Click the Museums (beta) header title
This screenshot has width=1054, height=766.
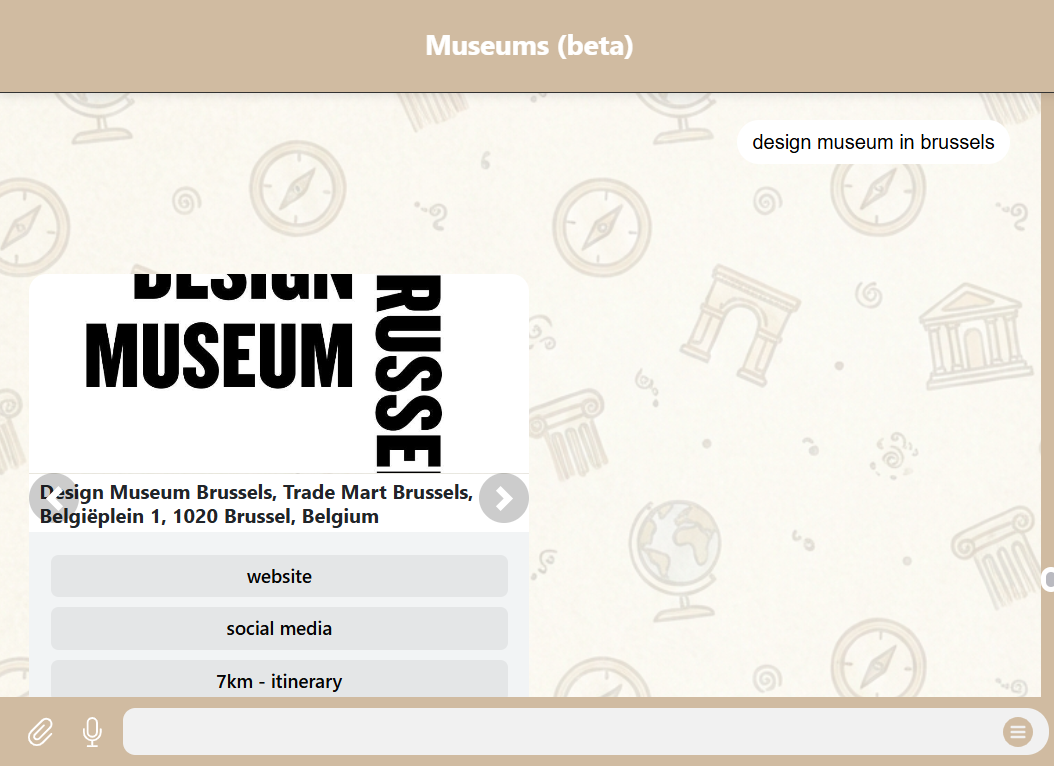528,45
